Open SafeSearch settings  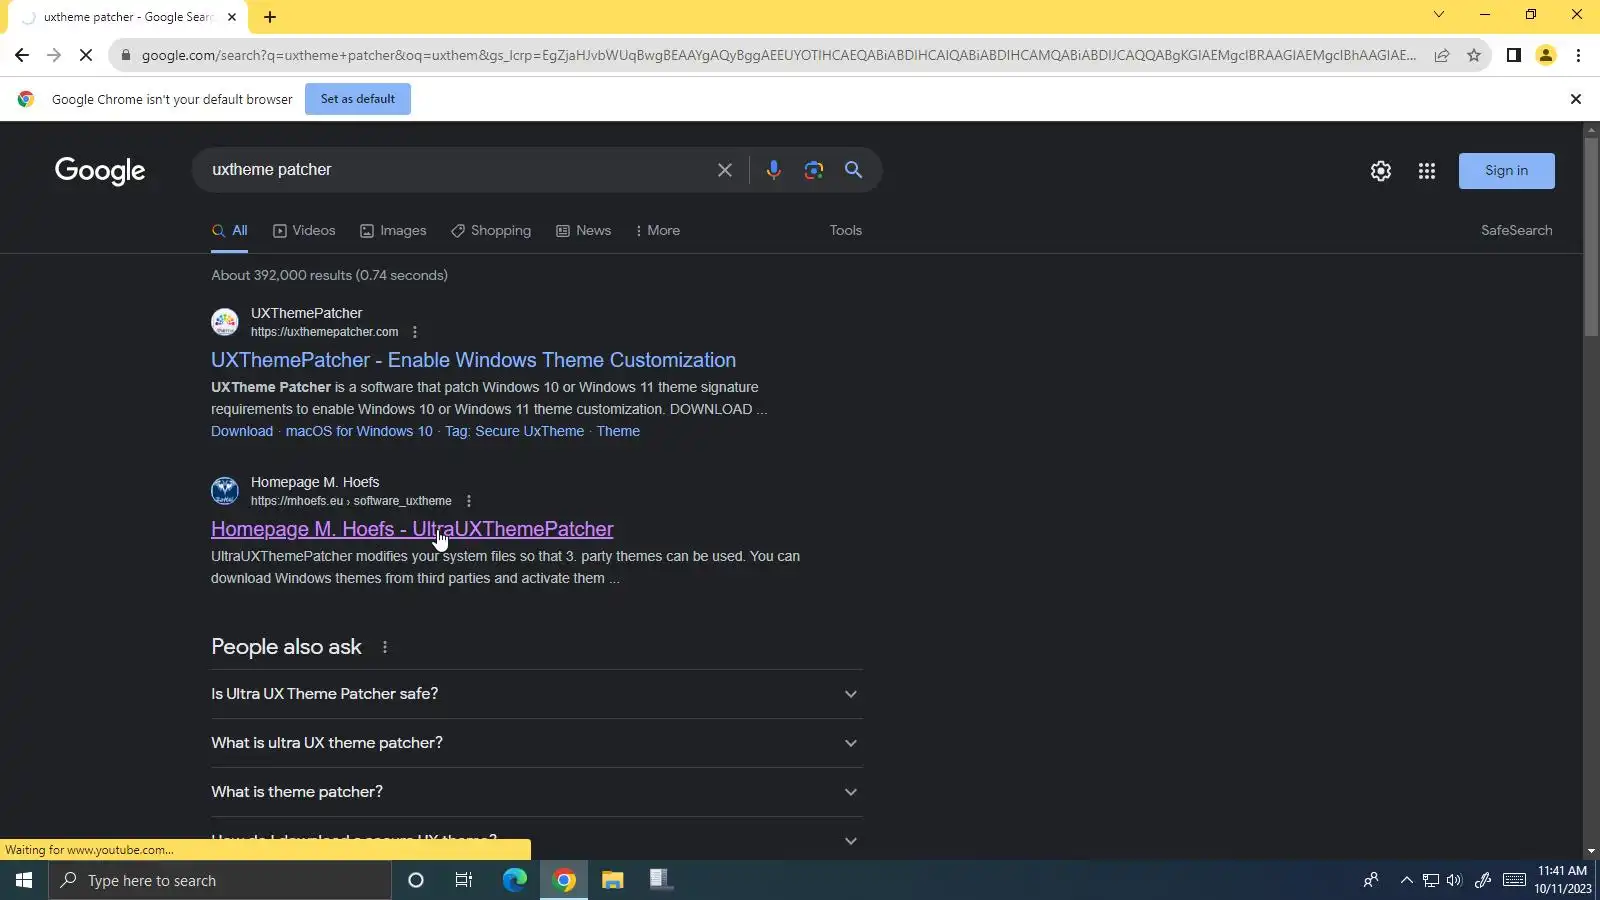1517,231
